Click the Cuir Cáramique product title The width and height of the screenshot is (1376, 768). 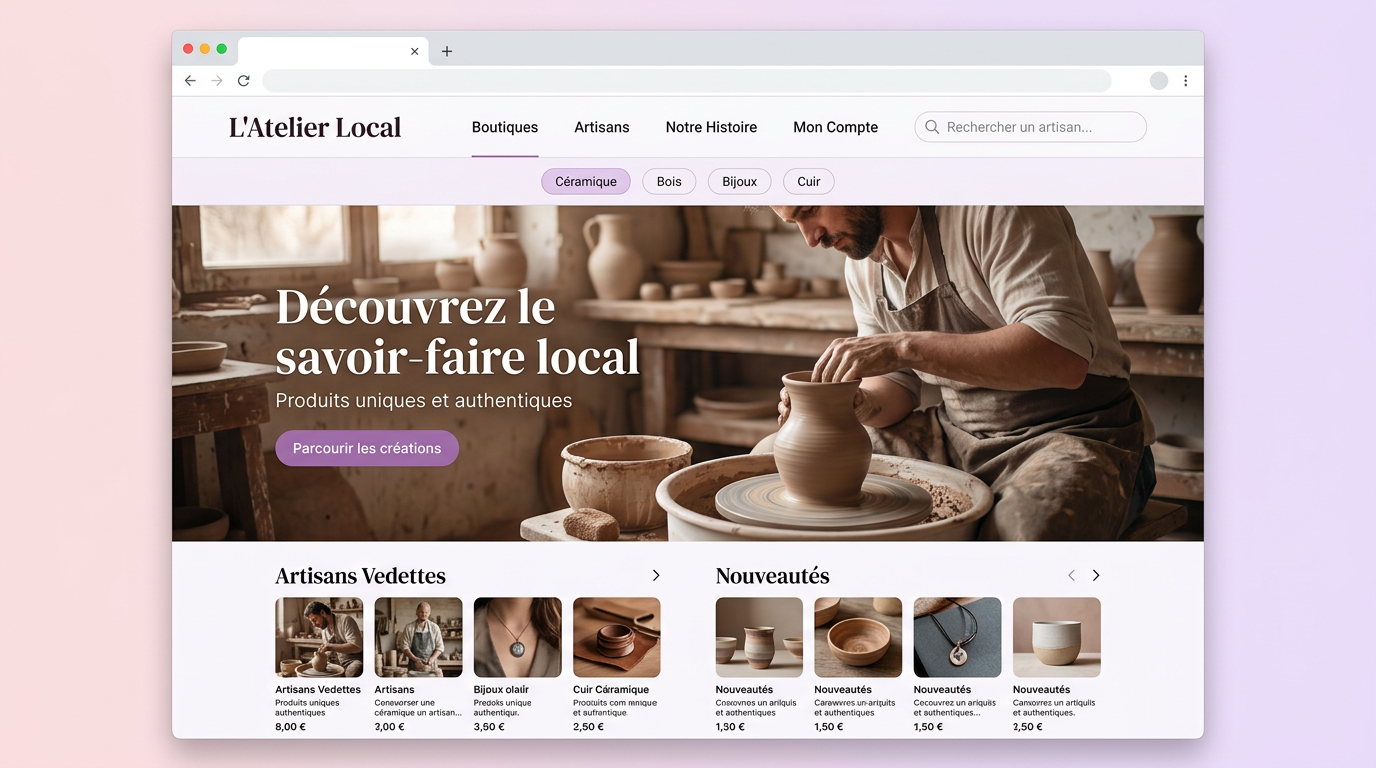click(611, 689)
